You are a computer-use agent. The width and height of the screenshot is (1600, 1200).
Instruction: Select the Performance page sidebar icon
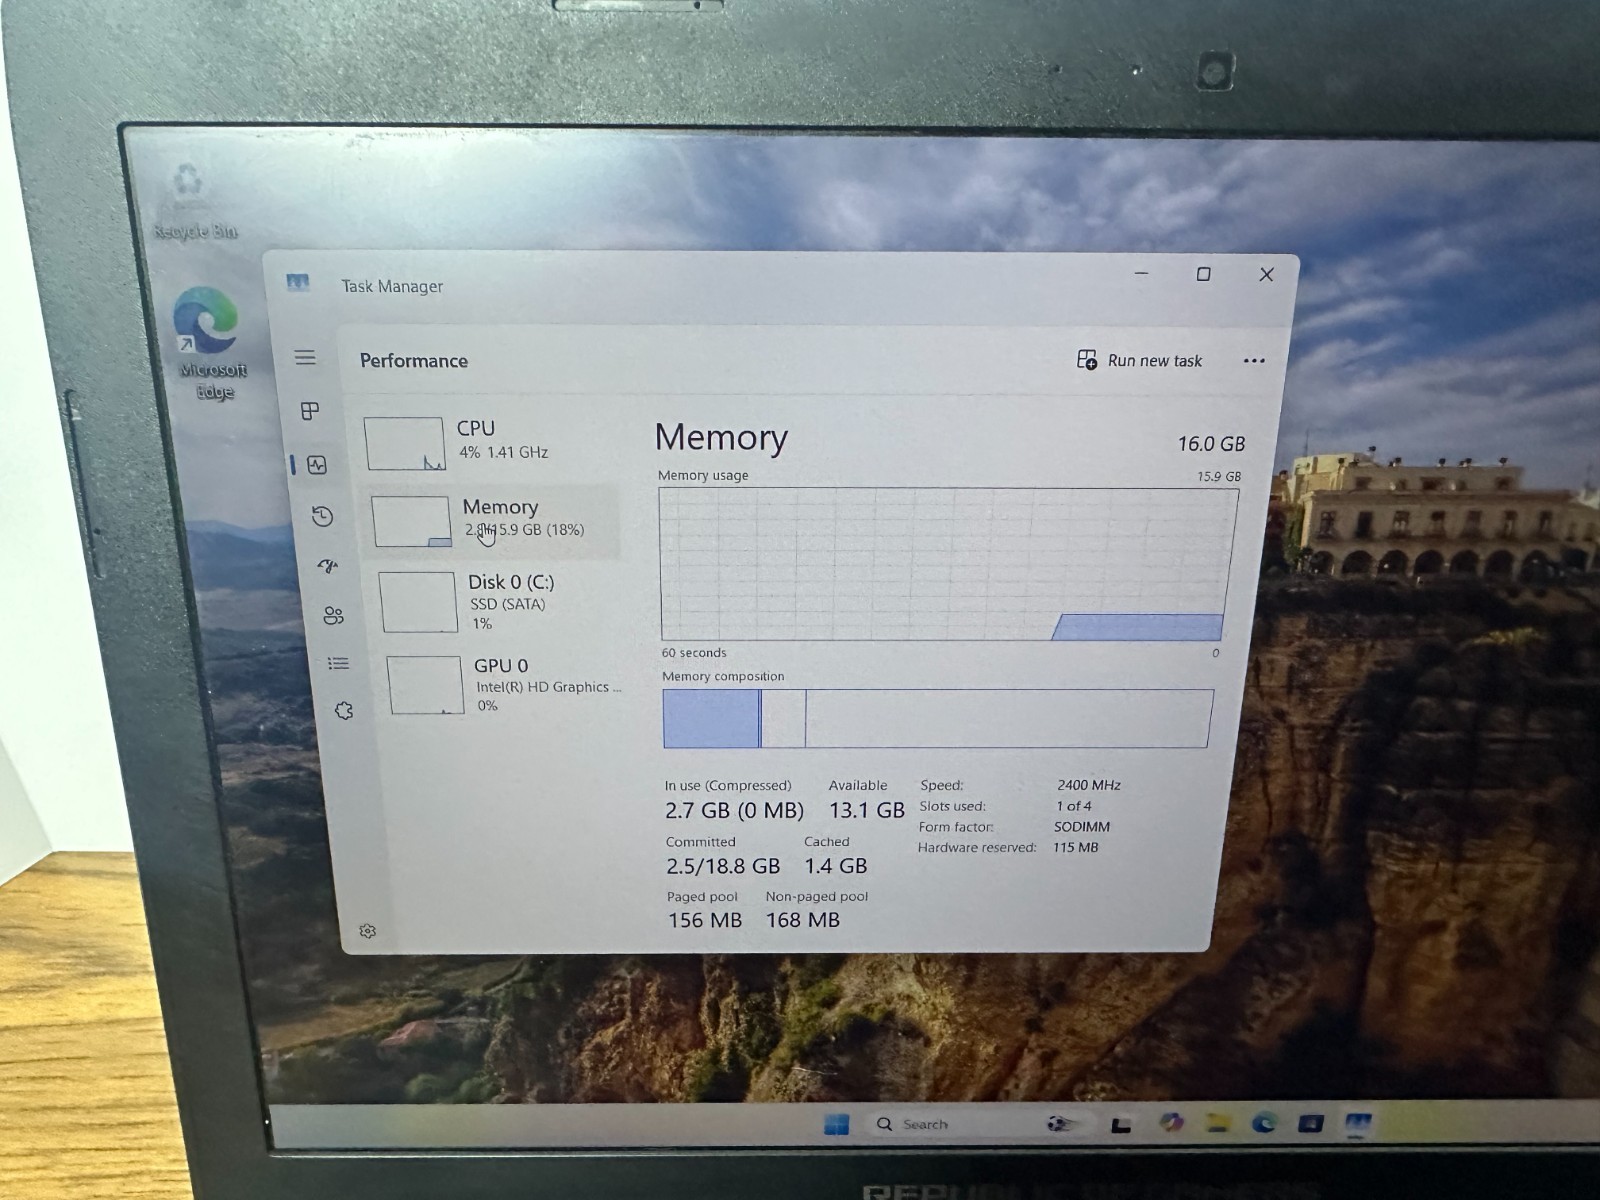click(317, 465)
